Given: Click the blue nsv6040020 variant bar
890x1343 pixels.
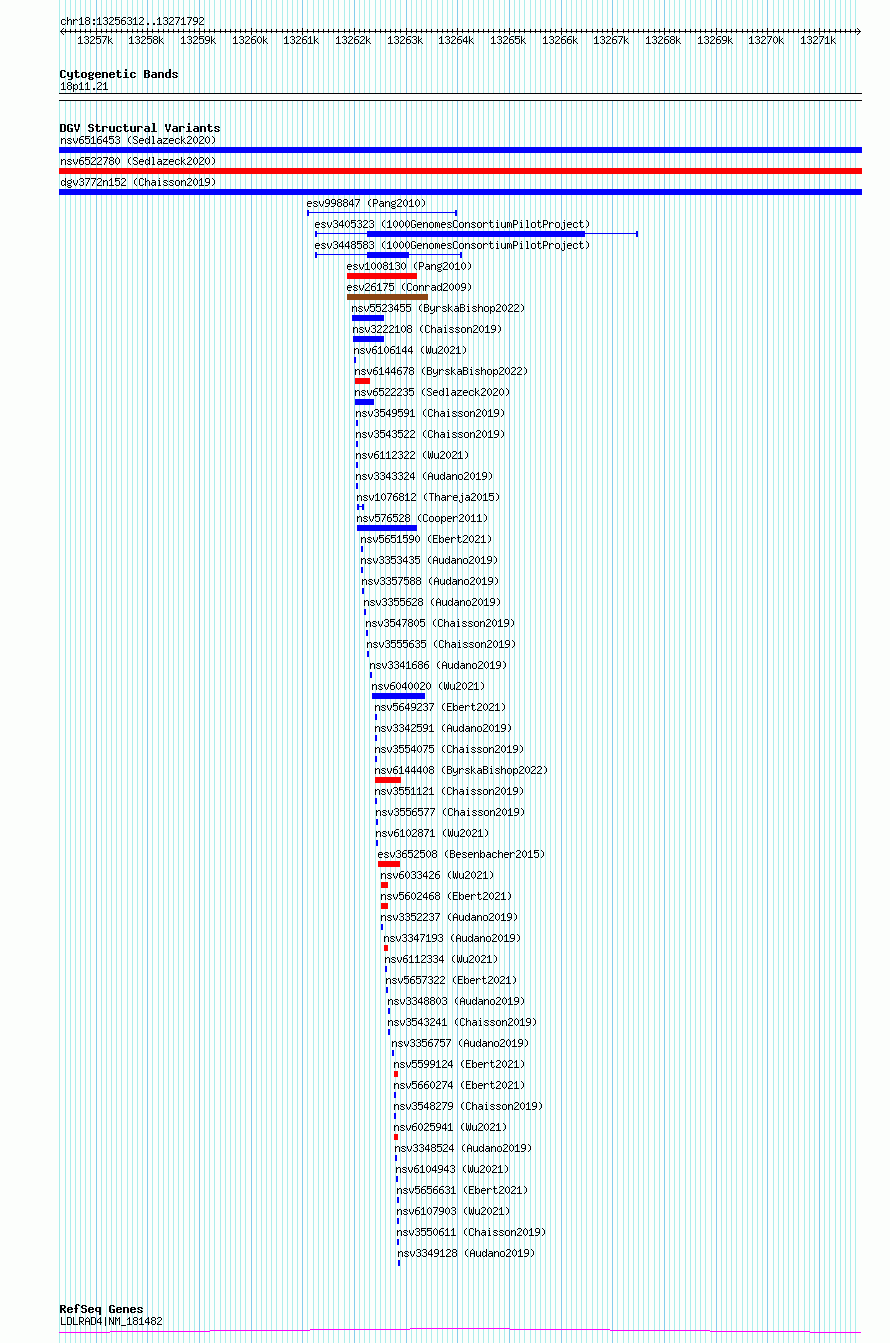Looking at the screenshot, I should pyautogui.click(x=398, y=696).
